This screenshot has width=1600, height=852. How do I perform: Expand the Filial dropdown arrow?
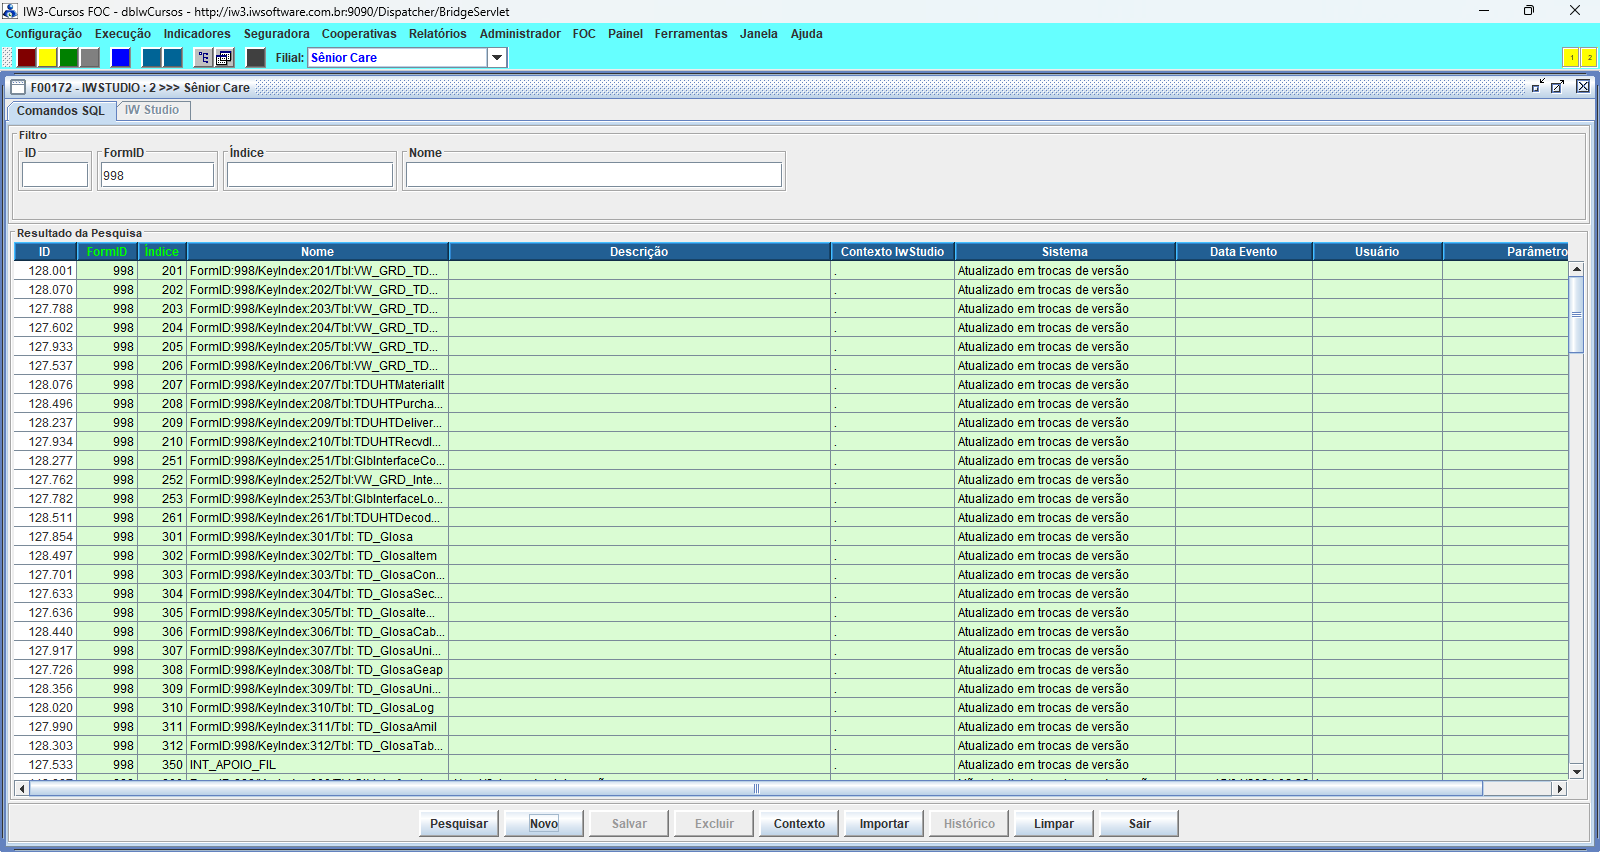click(x=497, y=58)
